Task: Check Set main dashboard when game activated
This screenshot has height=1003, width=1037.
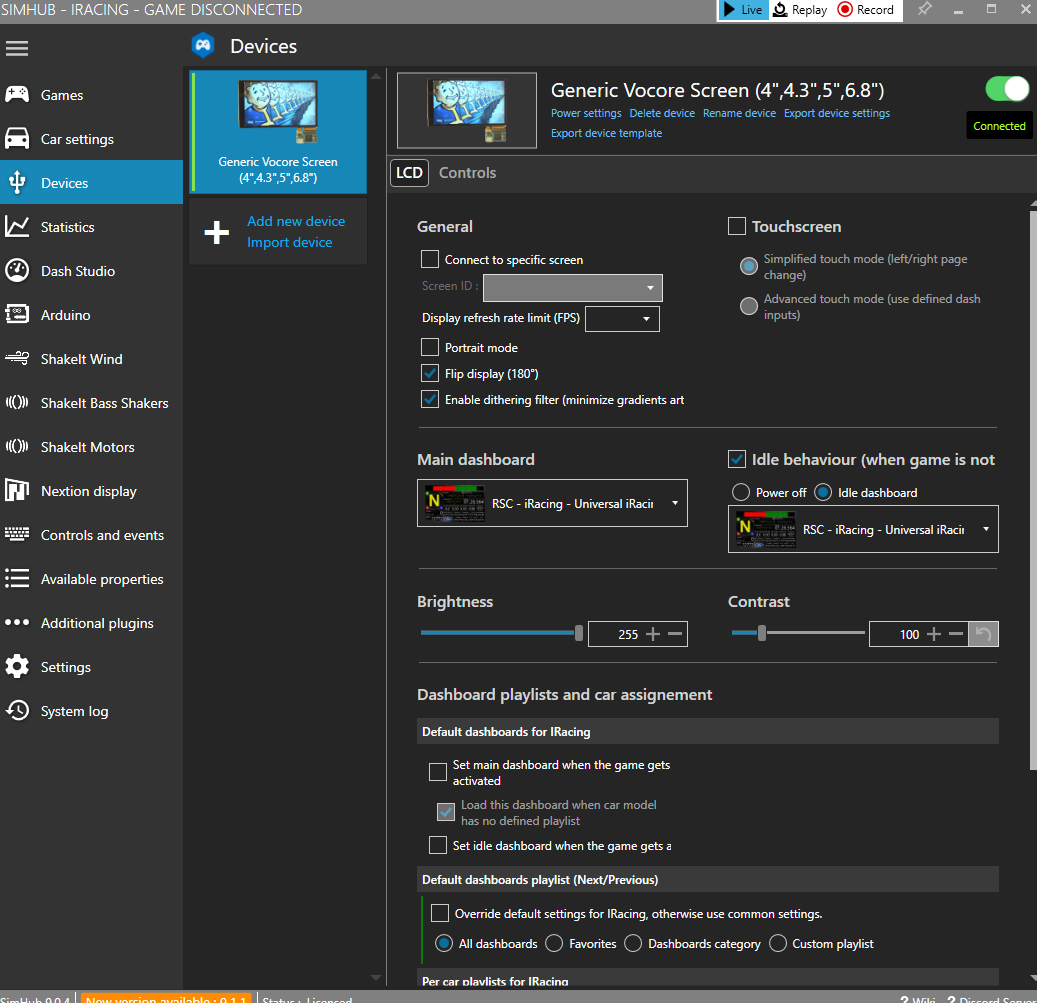Action: [x=438, y=772]
